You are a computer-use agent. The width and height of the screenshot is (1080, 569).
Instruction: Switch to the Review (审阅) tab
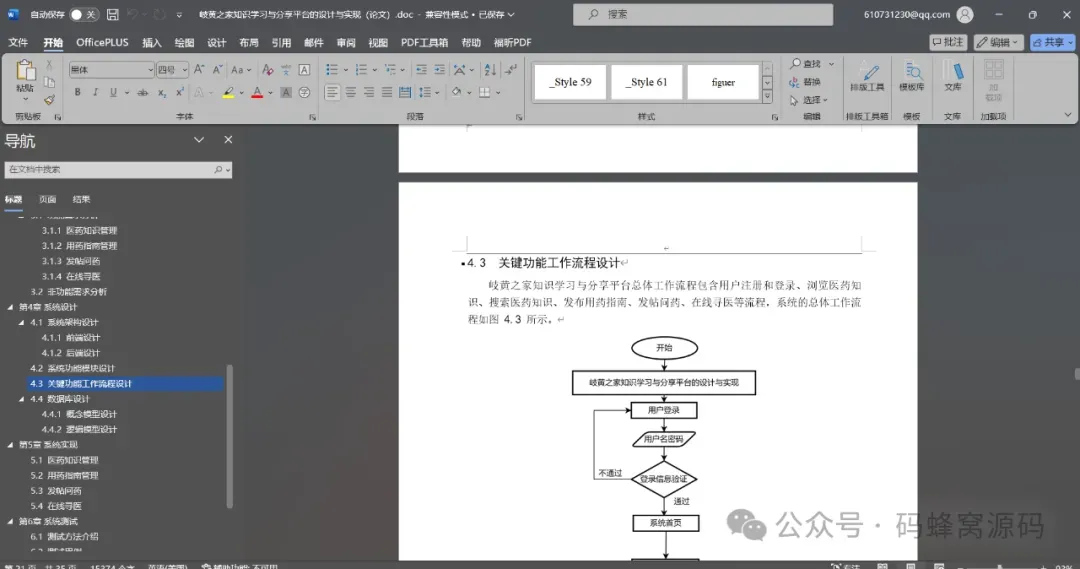[x=346, y=43]
